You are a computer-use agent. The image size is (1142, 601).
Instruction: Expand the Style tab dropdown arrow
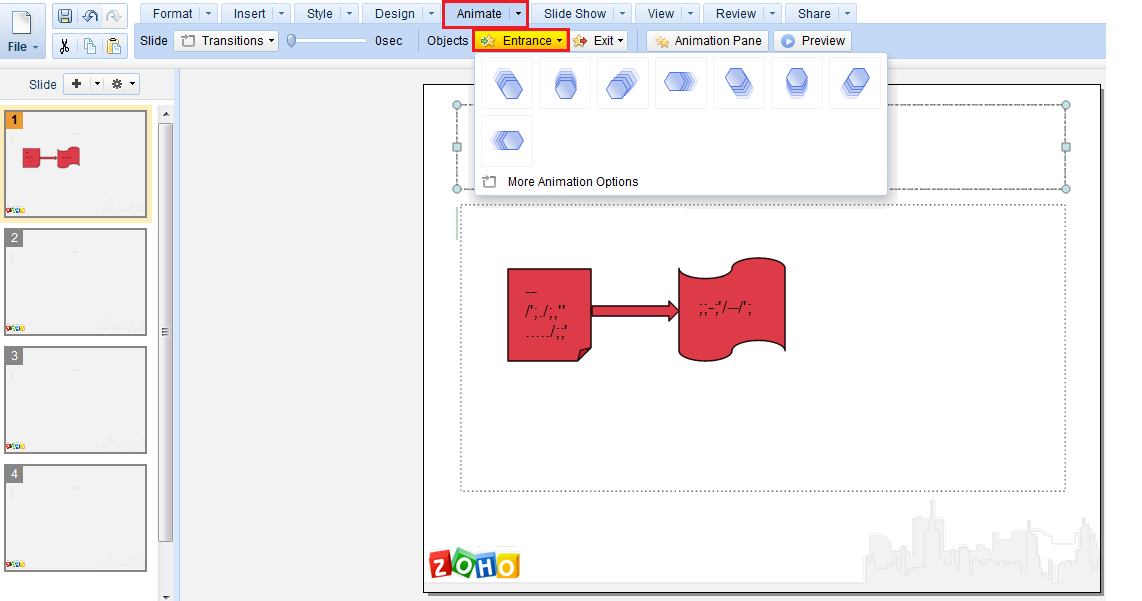pyautogui.click(x=350, y=14)
